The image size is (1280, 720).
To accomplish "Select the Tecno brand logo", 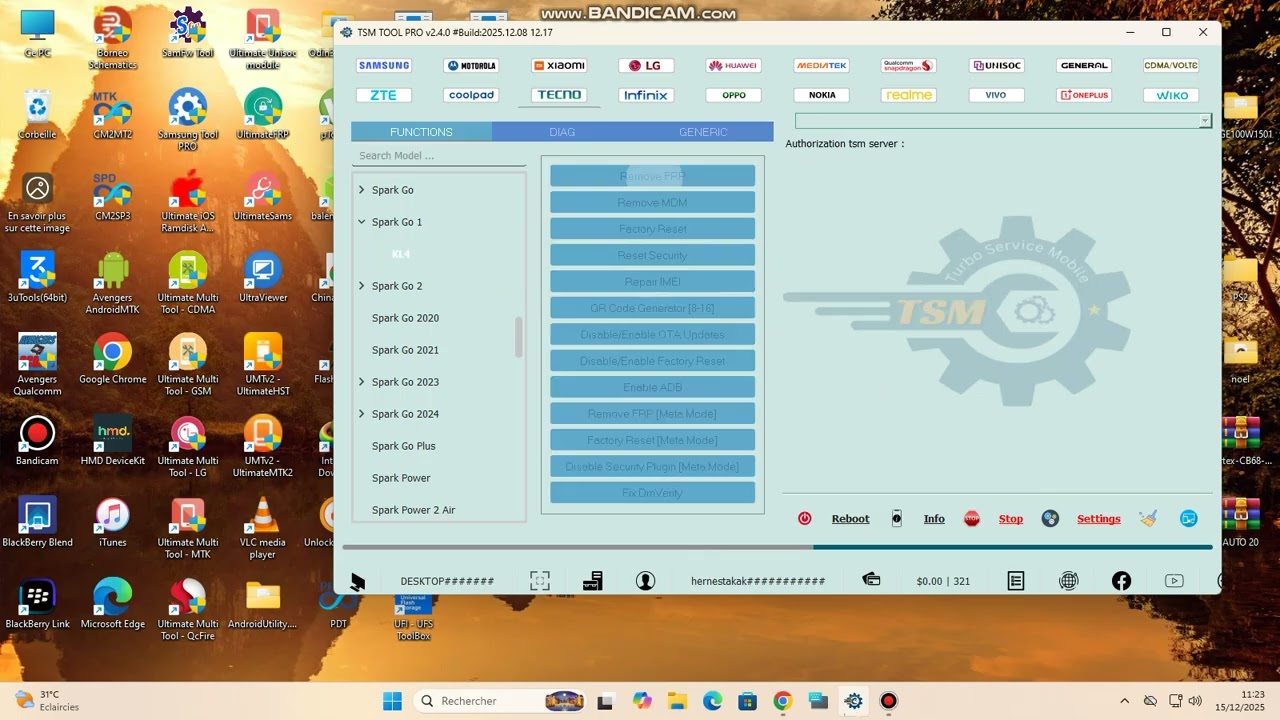I will coord(559,96).
